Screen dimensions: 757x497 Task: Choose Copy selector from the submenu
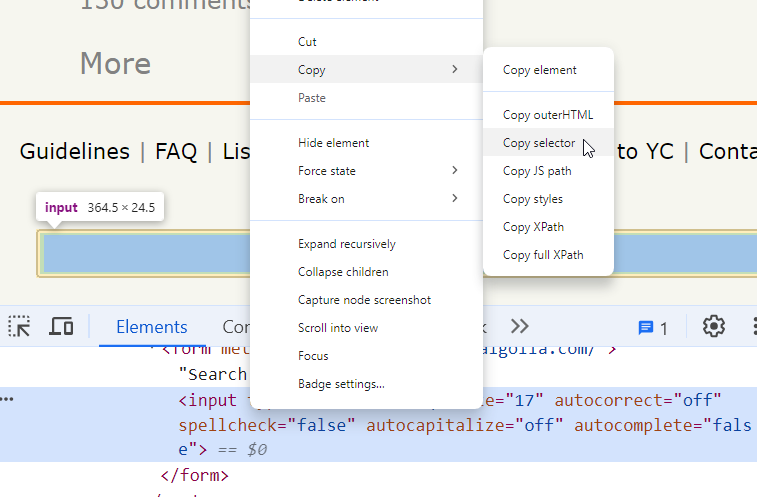pyautogui.click(x=539, y=143)
